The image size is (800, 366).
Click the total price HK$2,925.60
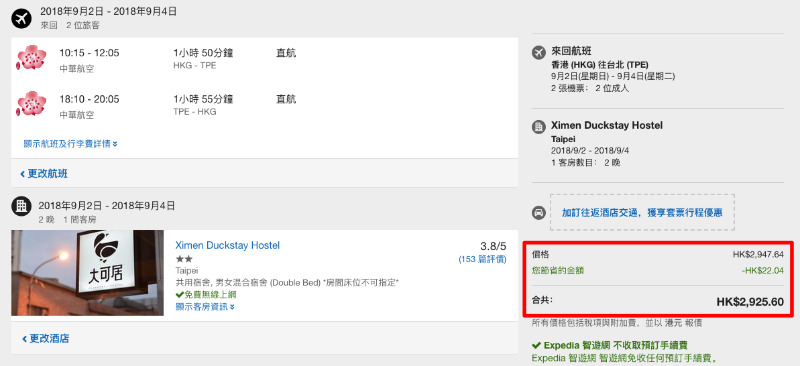pyautogui.click(x=750, y=302)
